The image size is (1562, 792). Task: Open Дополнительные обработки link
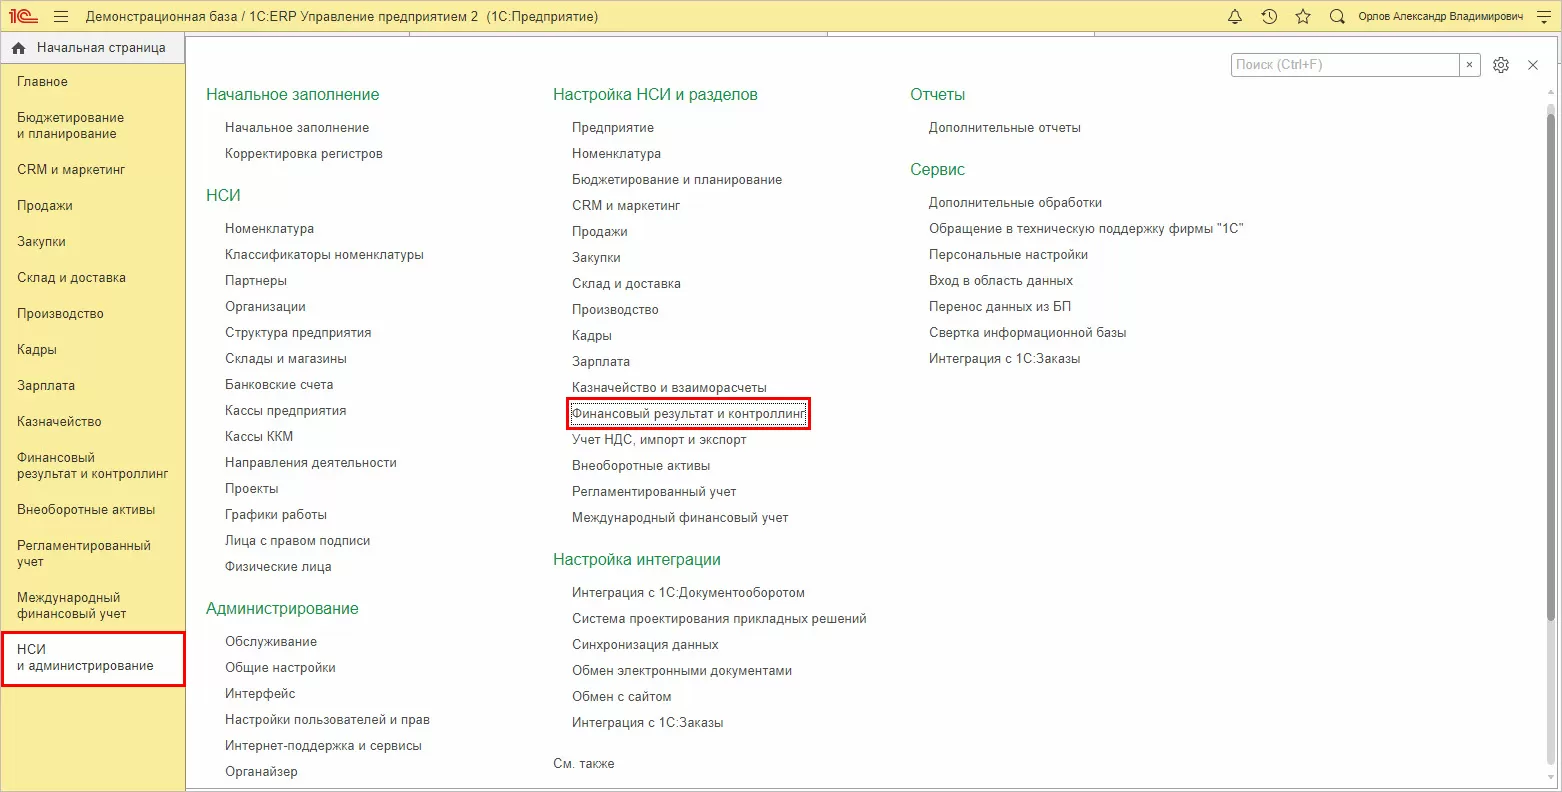[x=1016, y=203]
